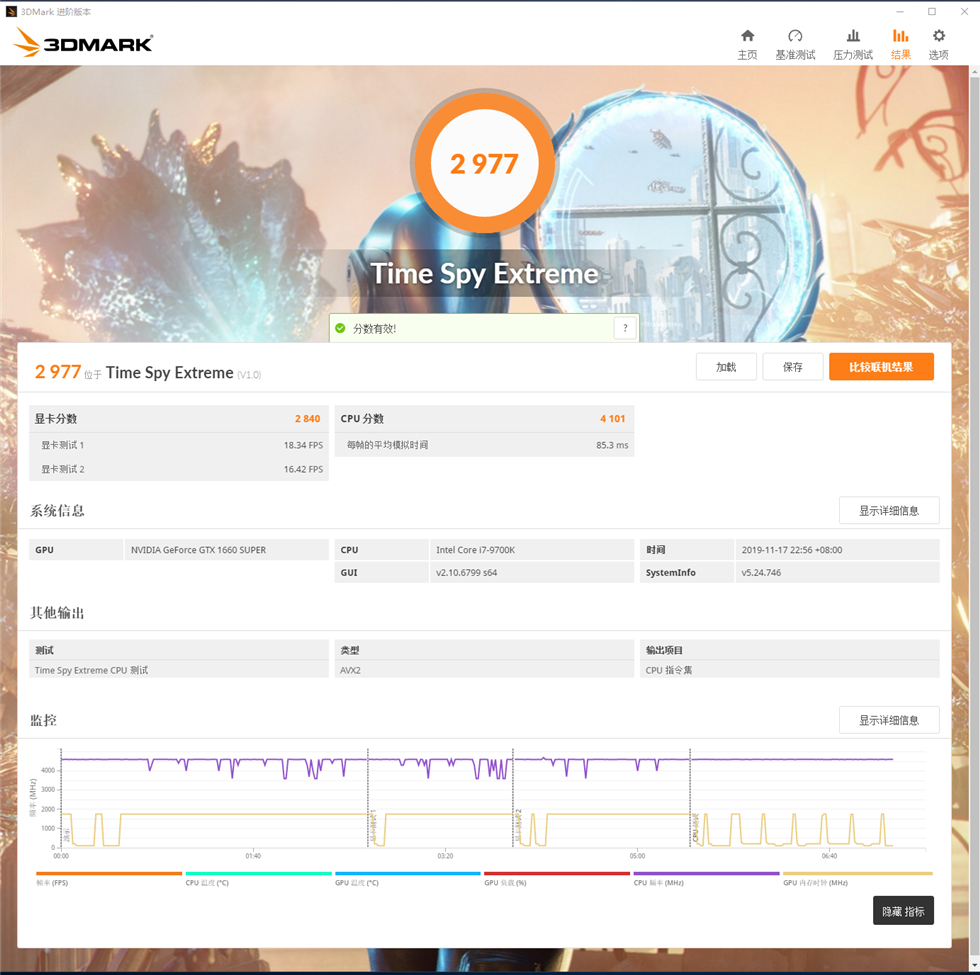The image size is (980, 975).
Task: Open the 压力测试 stress test icon
Action: [x=852, y=43]
